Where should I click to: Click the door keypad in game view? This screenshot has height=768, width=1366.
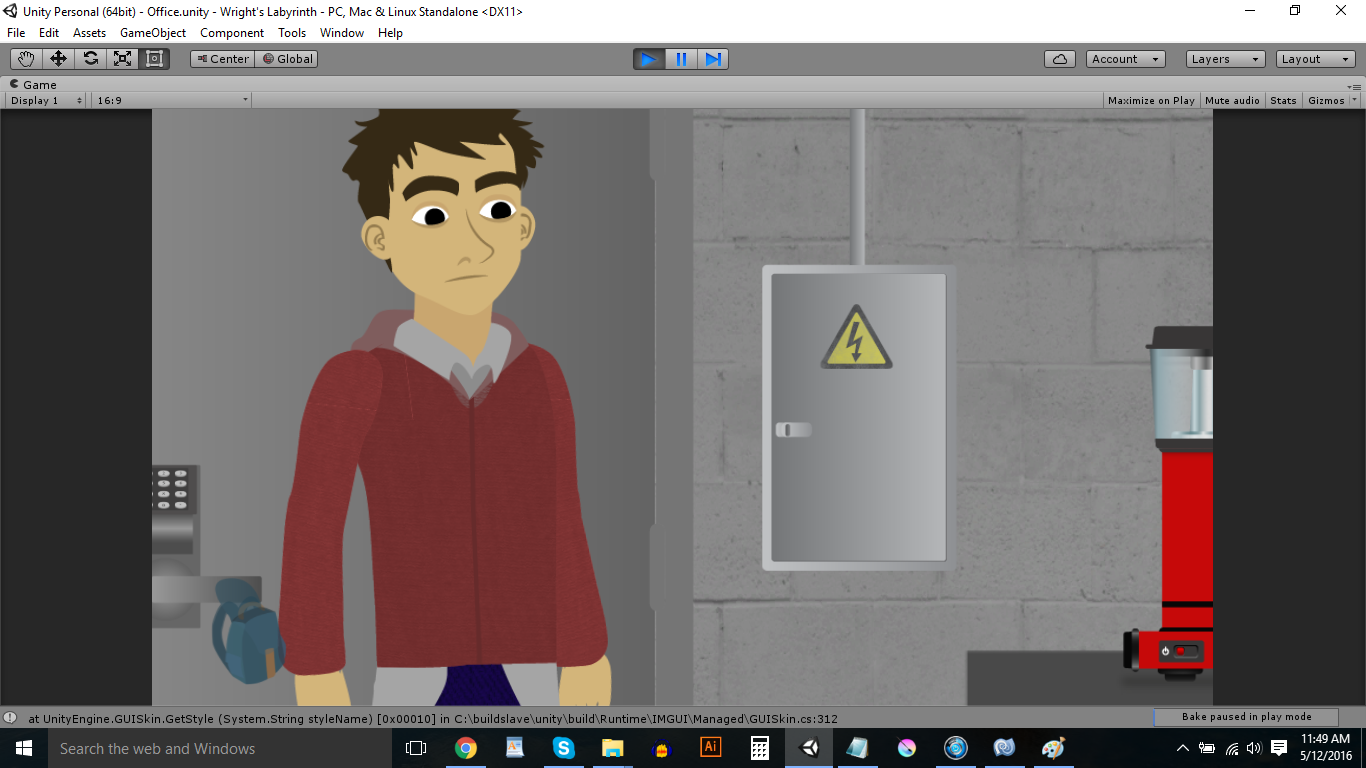173,489
